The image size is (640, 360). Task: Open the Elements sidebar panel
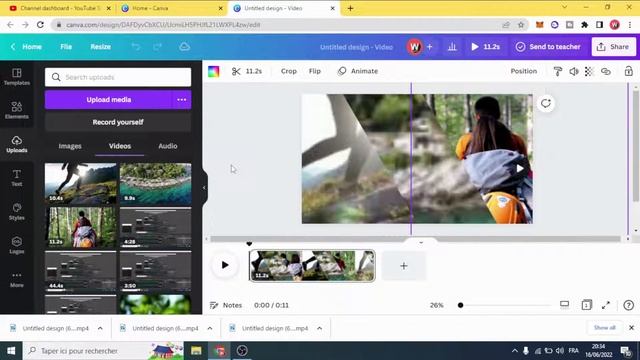tap(17, 110)
